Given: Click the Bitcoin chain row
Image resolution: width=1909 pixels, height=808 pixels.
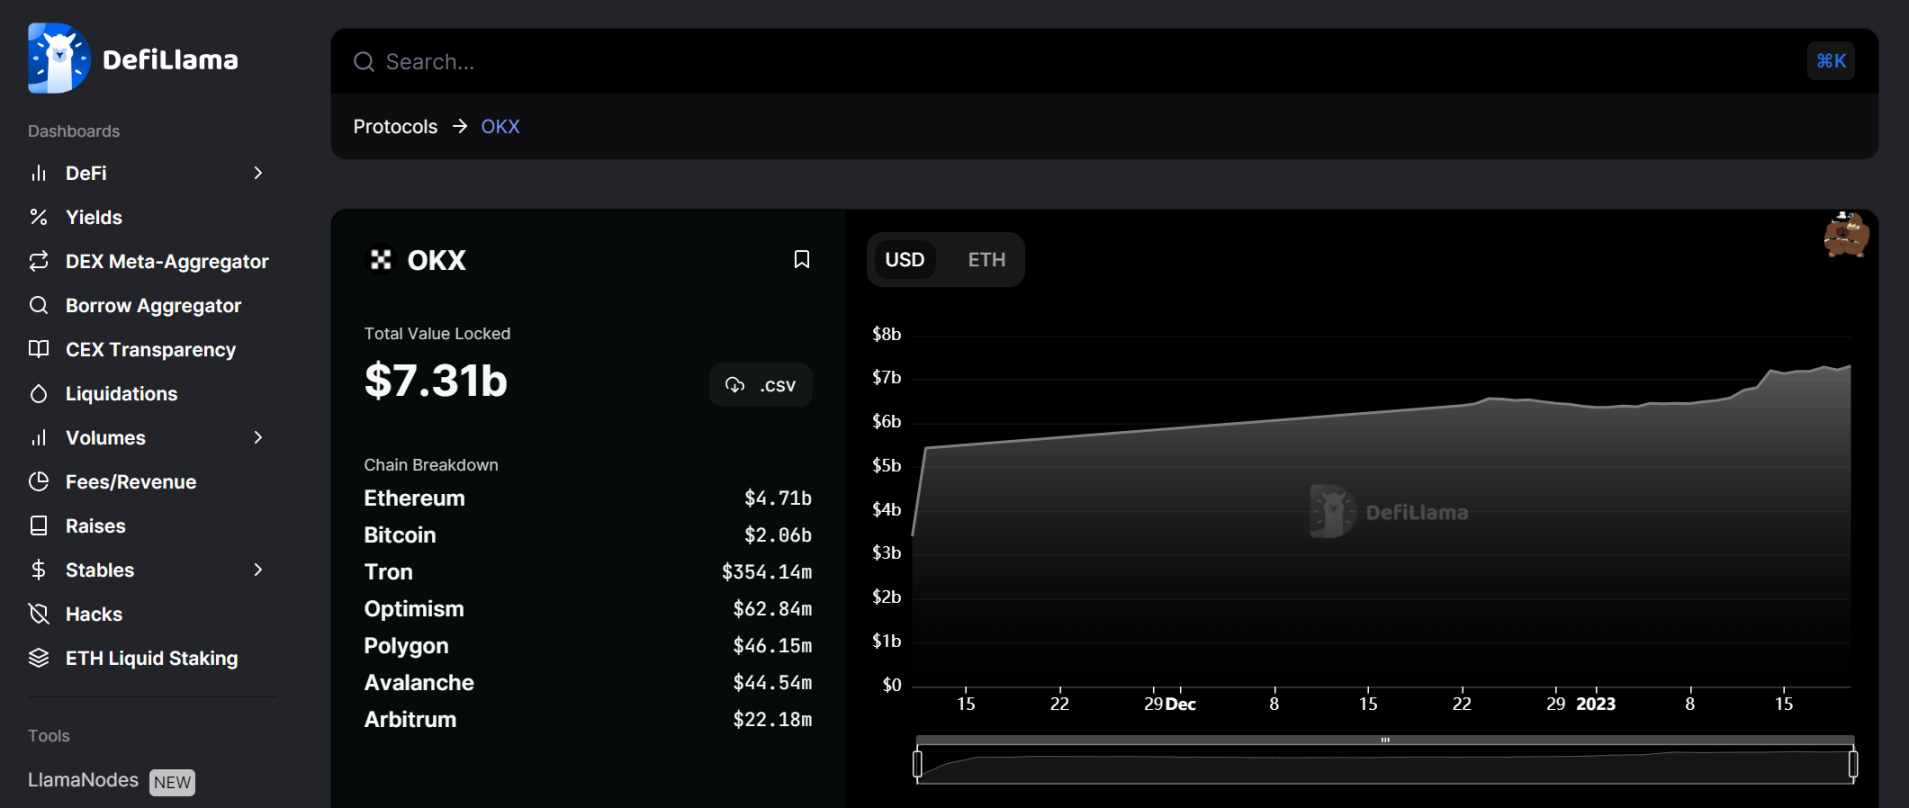Looking at the screenshot, I should click(x=588, y=535).
